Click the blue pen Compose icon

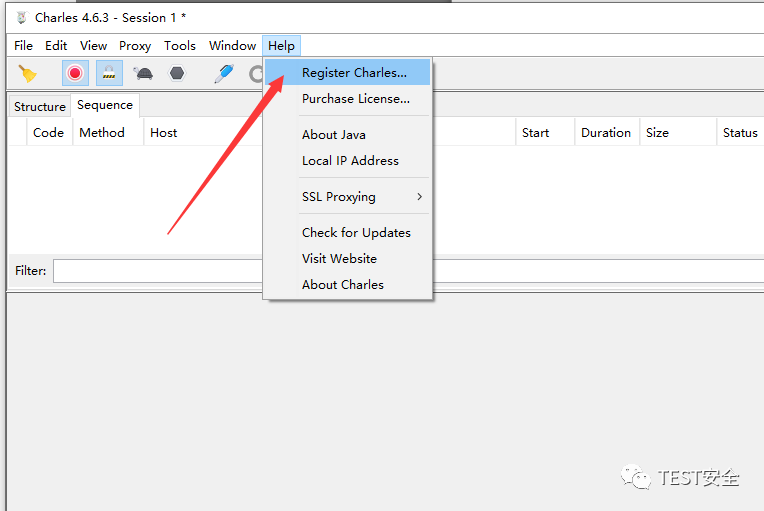[224, 74]
